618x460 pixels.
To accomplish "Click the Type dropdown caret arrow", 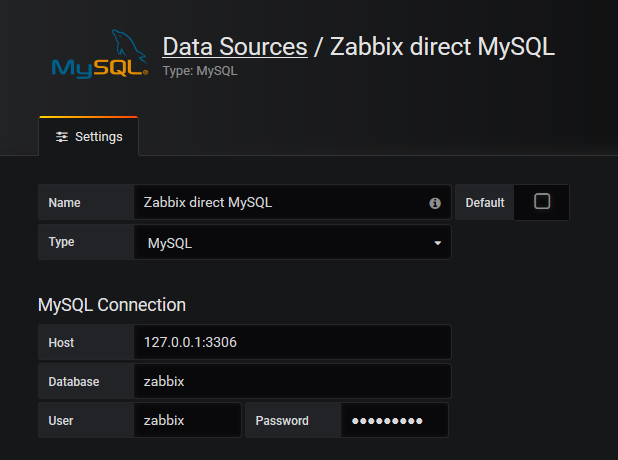I will [x=438, y=243].
